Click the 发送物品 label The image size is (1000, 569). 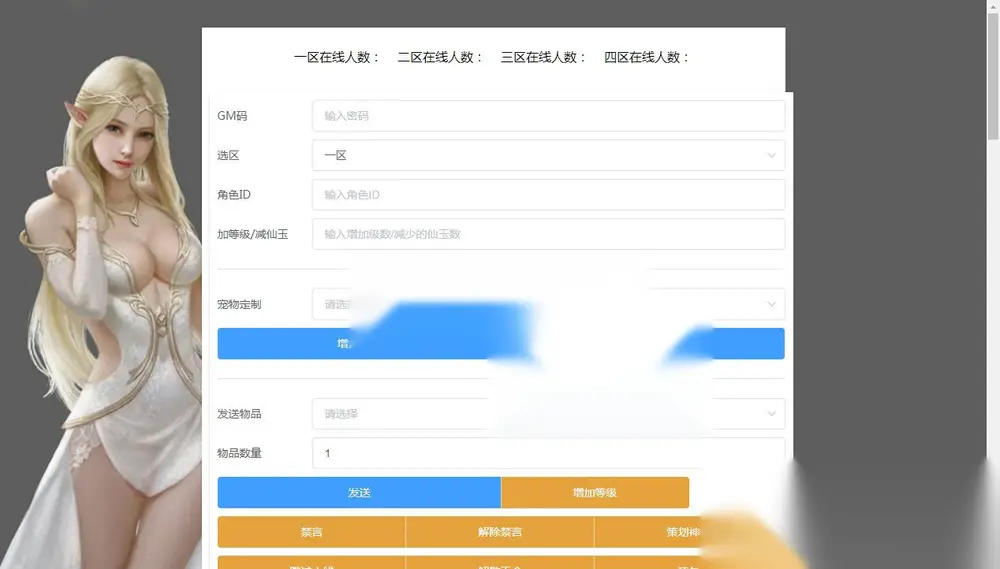(239, 414)
